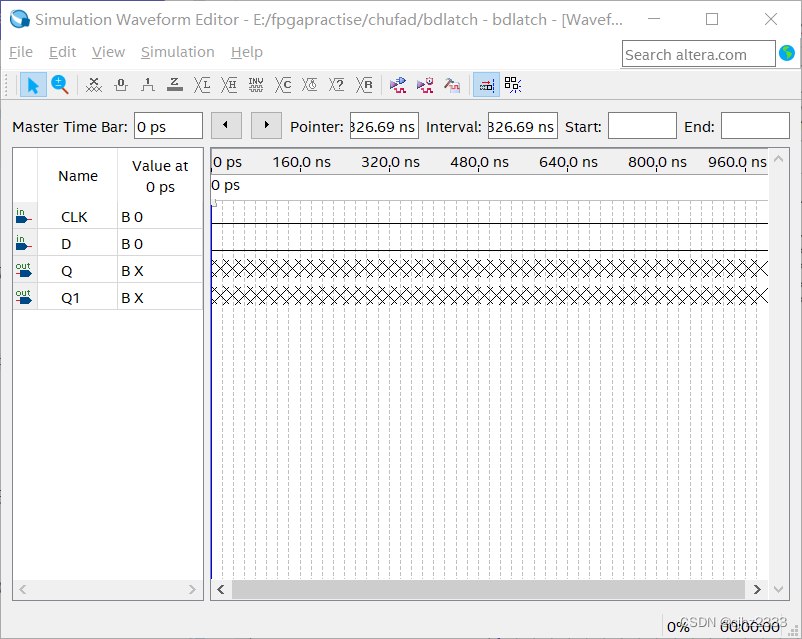Apply Weak Low (XL) value
802x639 pixels.
[x=202, y=85]
